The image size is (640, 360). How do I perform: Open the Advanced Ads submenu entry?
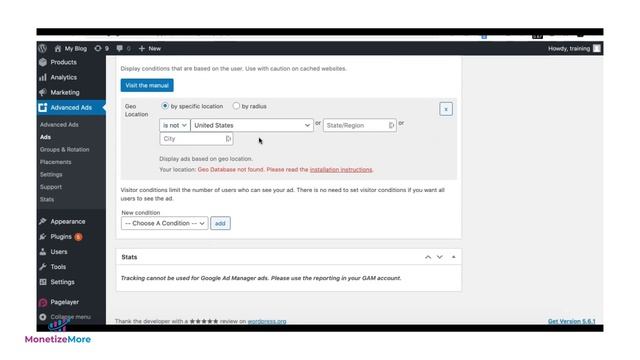click(59, 124)
